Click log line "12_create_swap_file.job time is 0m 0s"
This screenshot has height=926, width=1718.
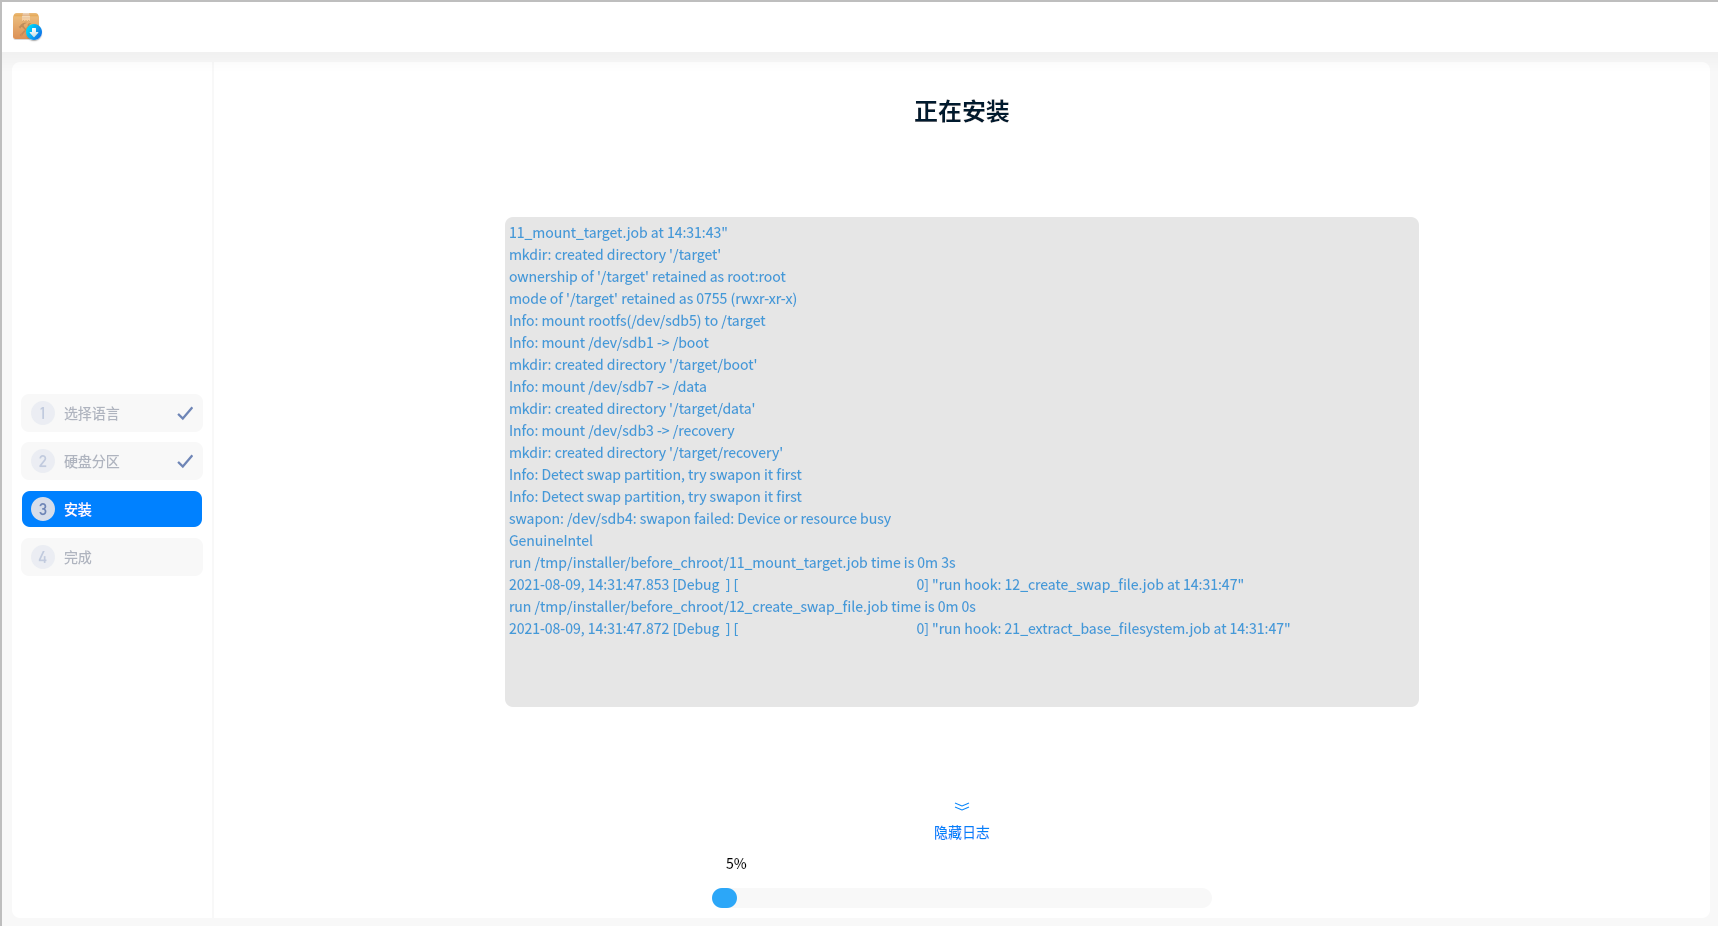(x=742, y=607)
